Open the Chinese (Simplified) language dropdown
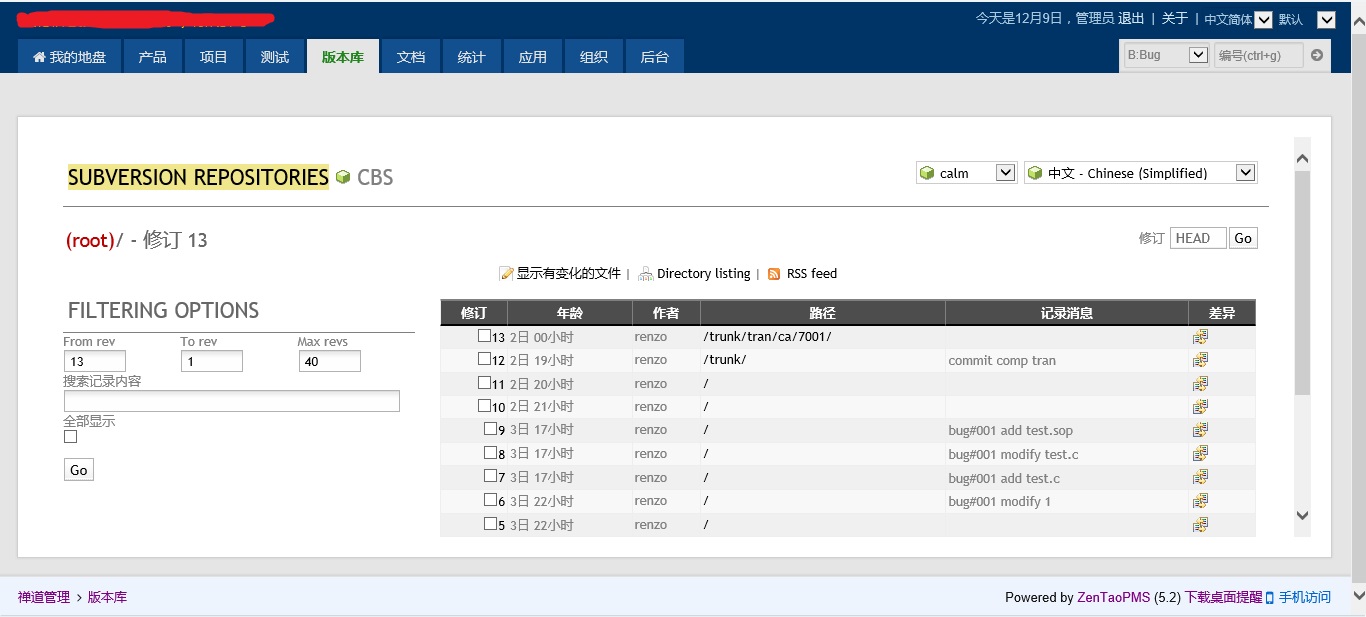1366x617 pixels. (1140, 173)
